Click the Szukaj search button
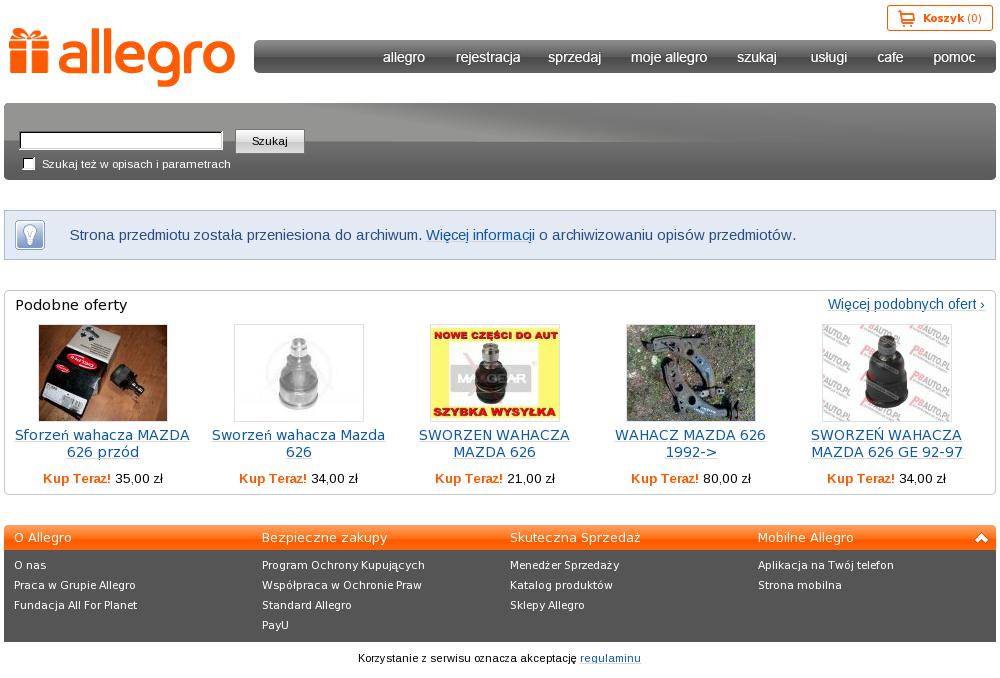Viewport: 1000px width, 678px height. click(270, 141)
